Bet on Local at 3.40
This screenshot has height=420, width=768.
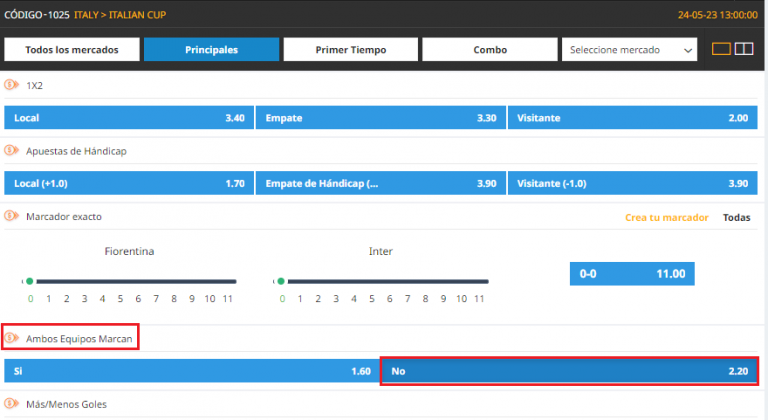point(128,118)
